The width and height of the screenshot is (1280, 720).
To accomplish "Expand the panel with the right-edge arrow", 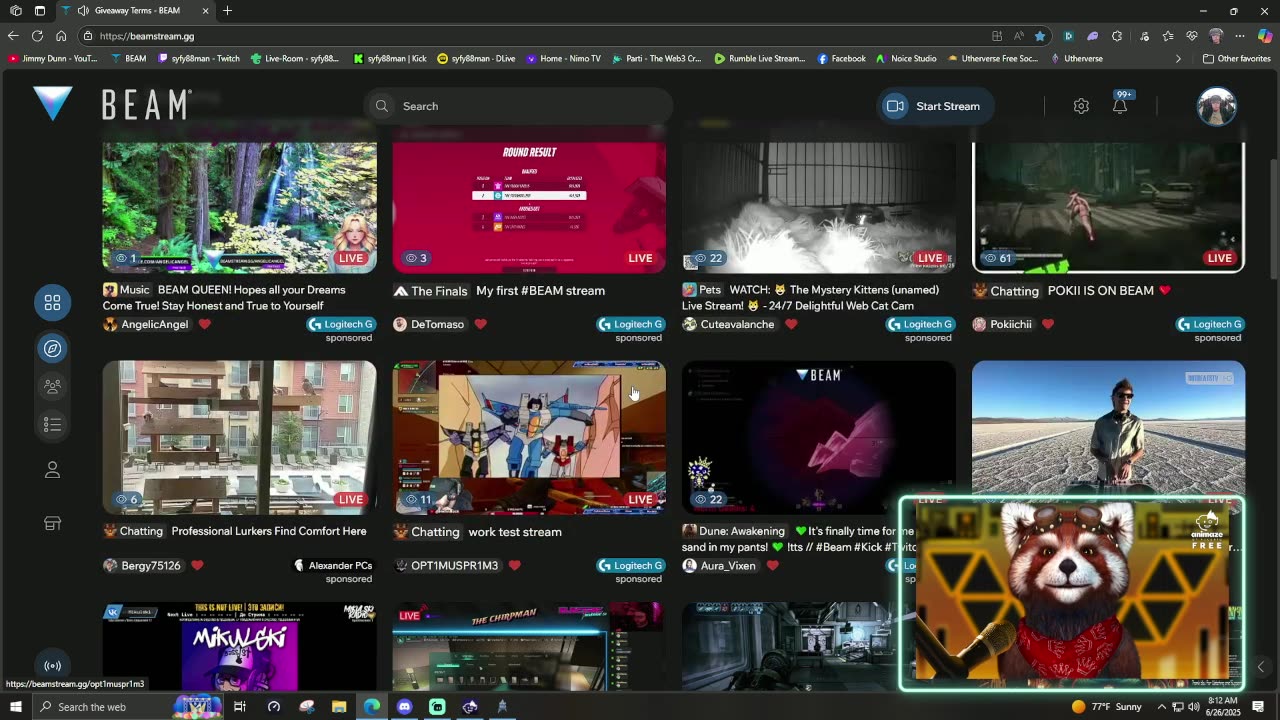I will [1260, 667].
